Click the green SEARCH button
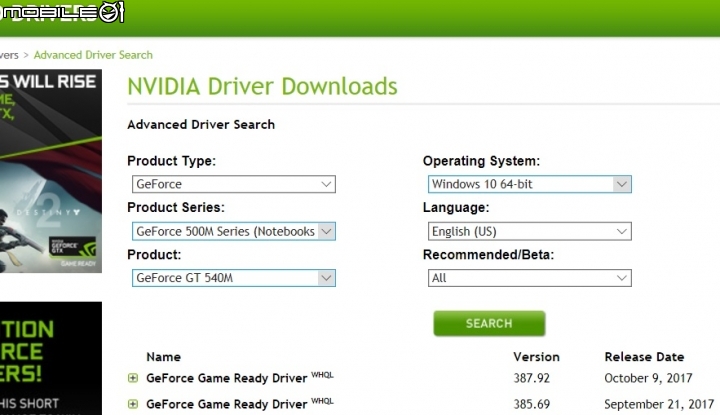Viewport: 720px width, 415px height. [489, 323]
